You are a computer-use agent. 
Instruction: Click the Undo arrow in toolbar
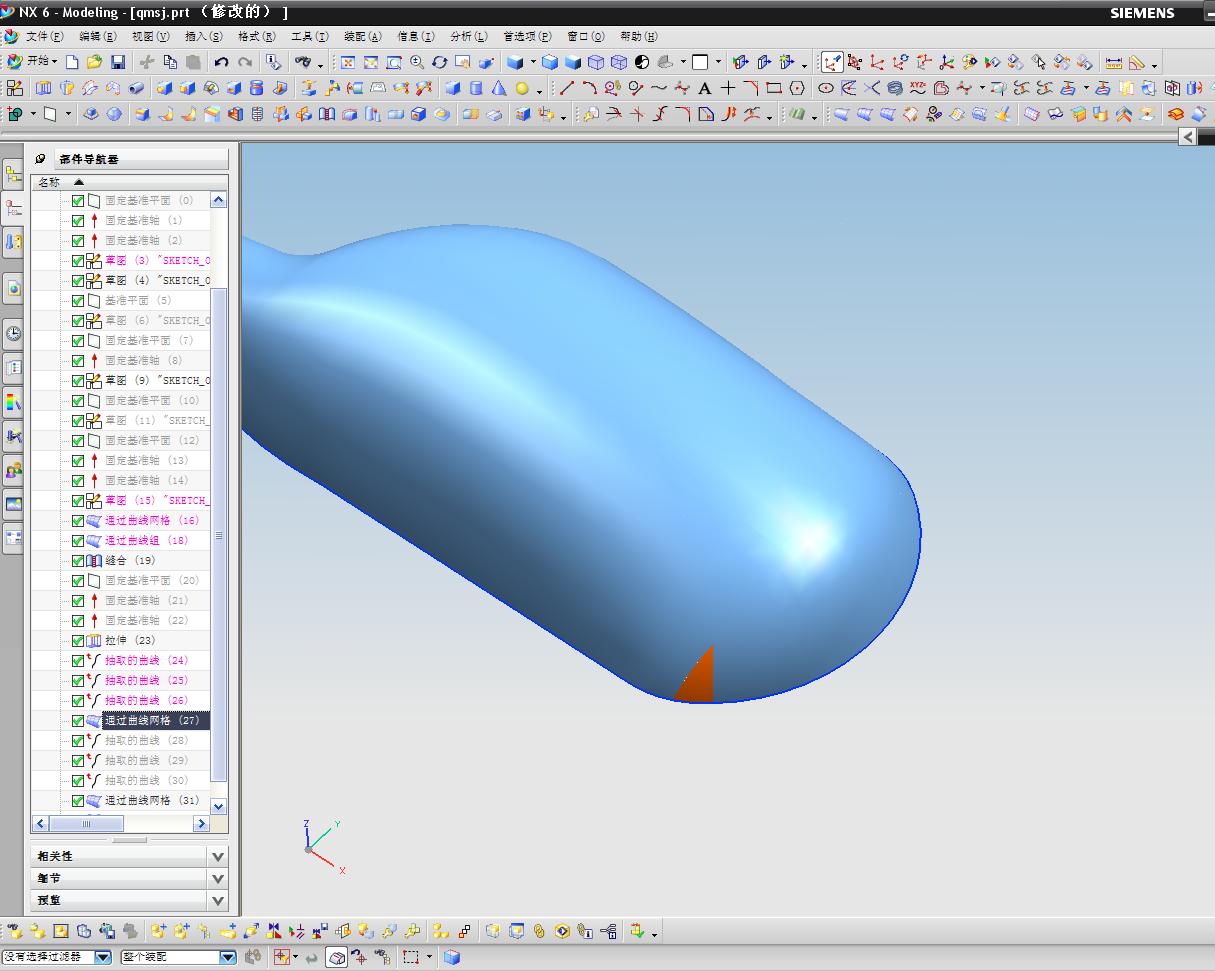[x=222, y=62]
